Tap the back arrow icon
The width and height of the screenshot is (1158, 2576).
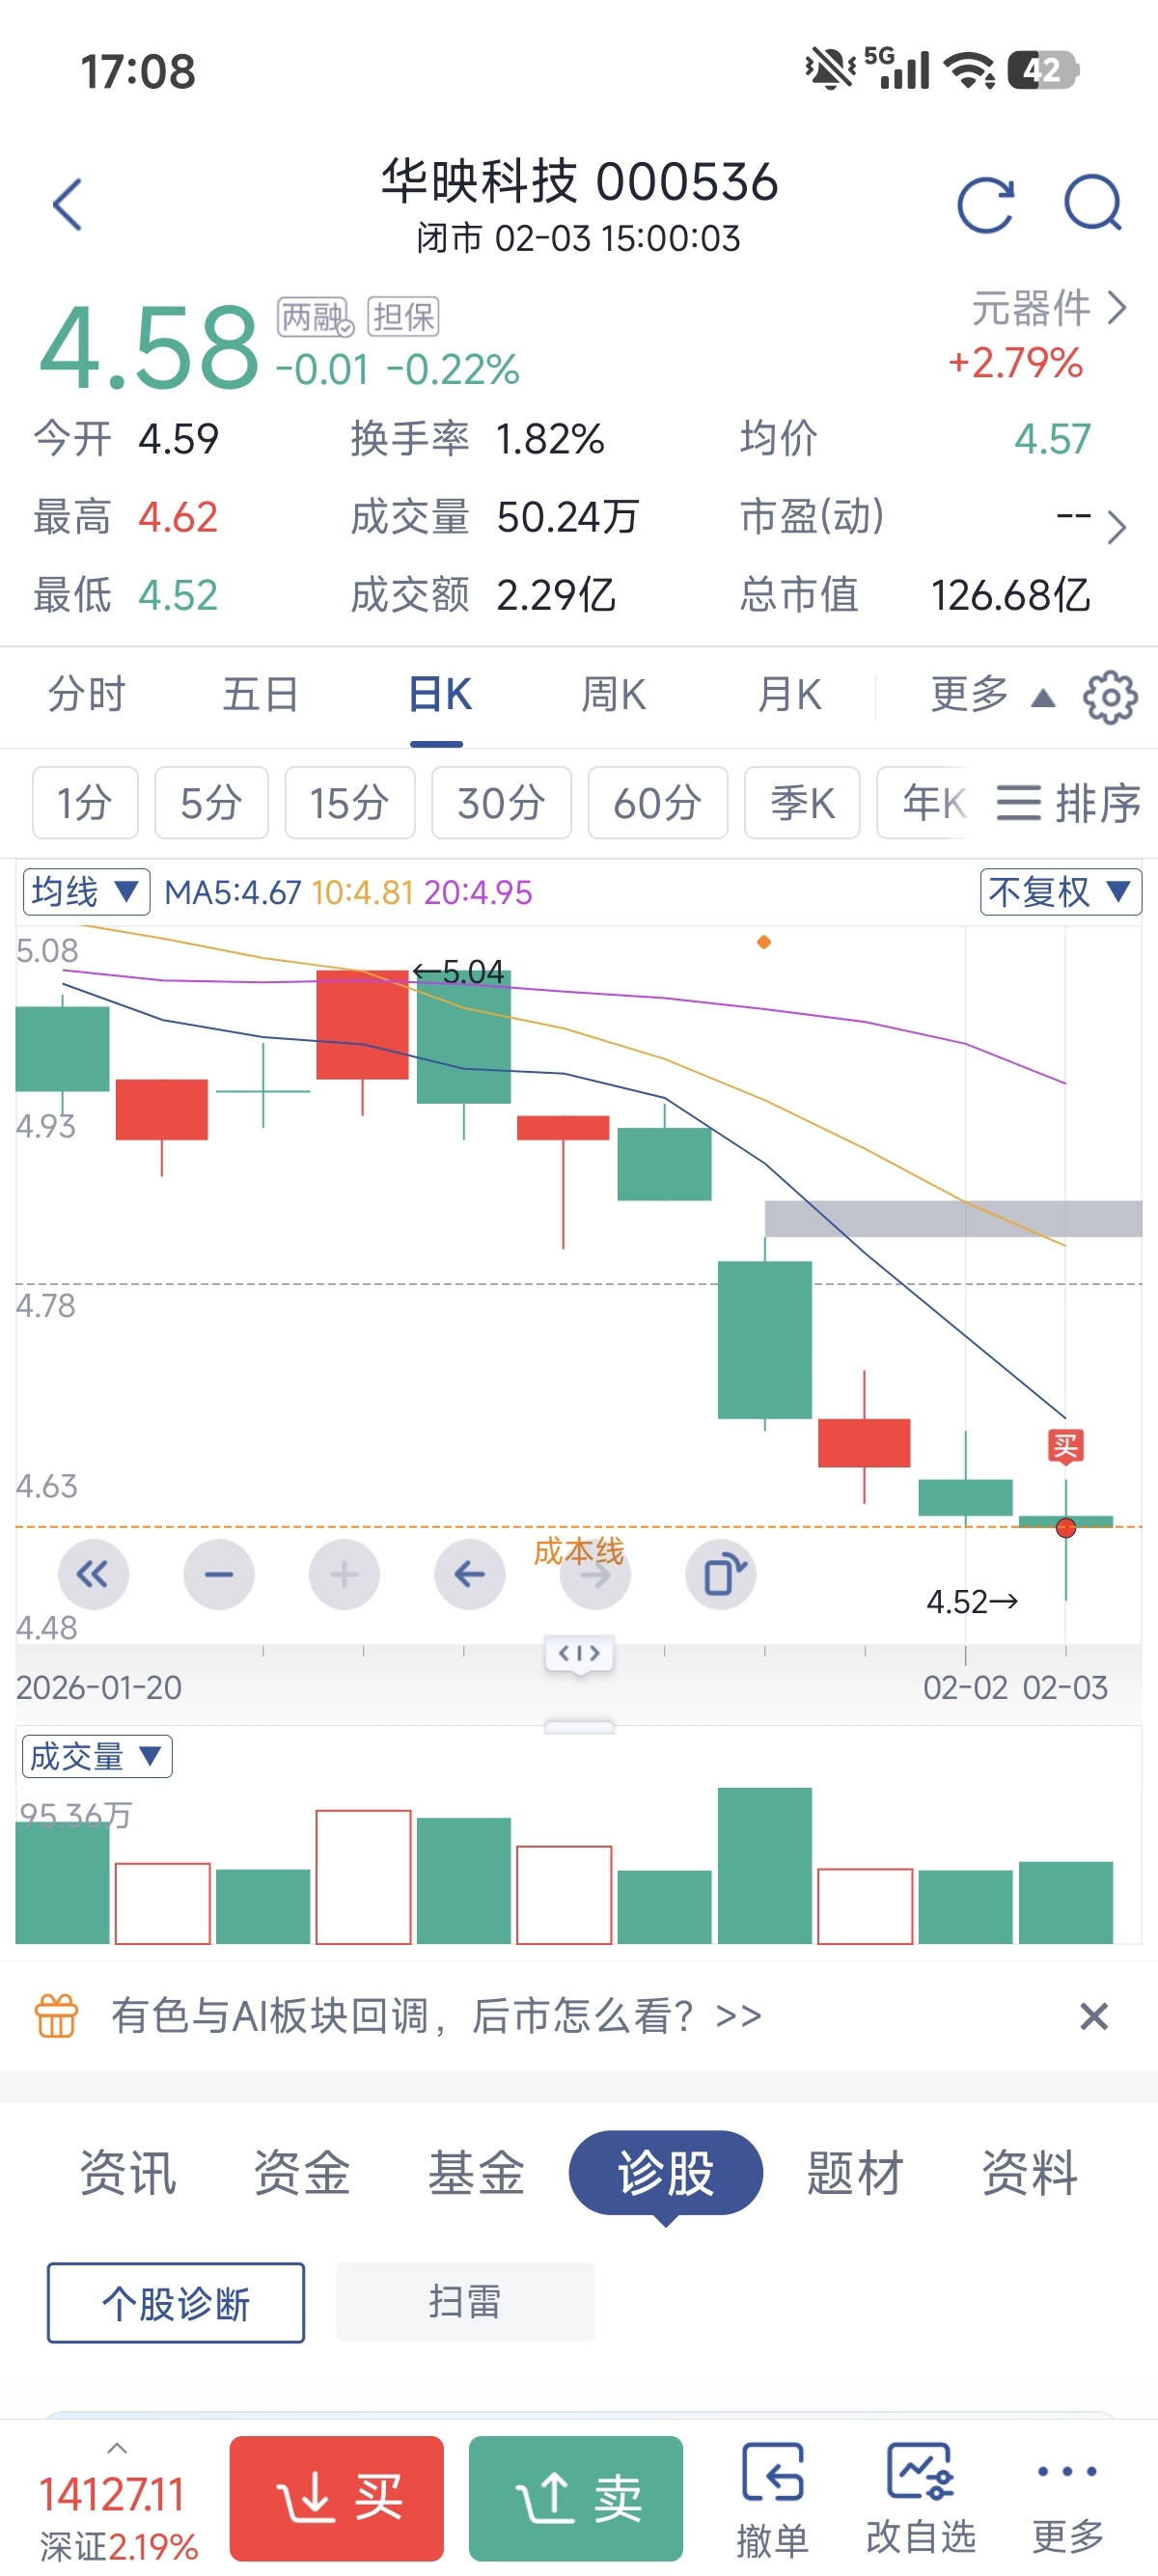(67, 204)
